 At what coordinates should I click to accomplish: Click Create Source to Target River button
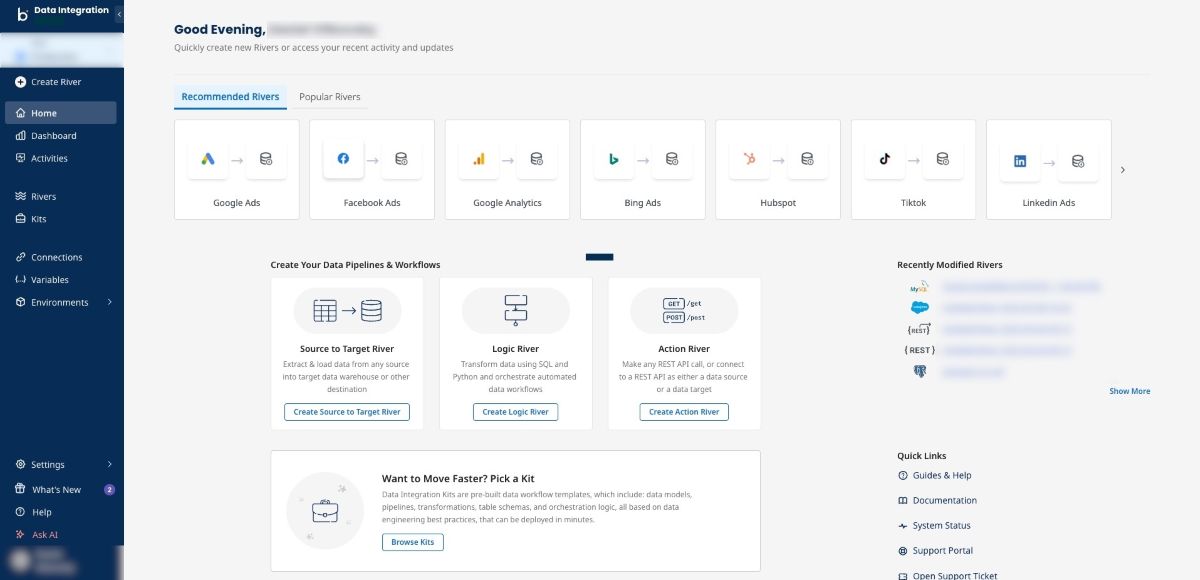click(x=347, y=412)
